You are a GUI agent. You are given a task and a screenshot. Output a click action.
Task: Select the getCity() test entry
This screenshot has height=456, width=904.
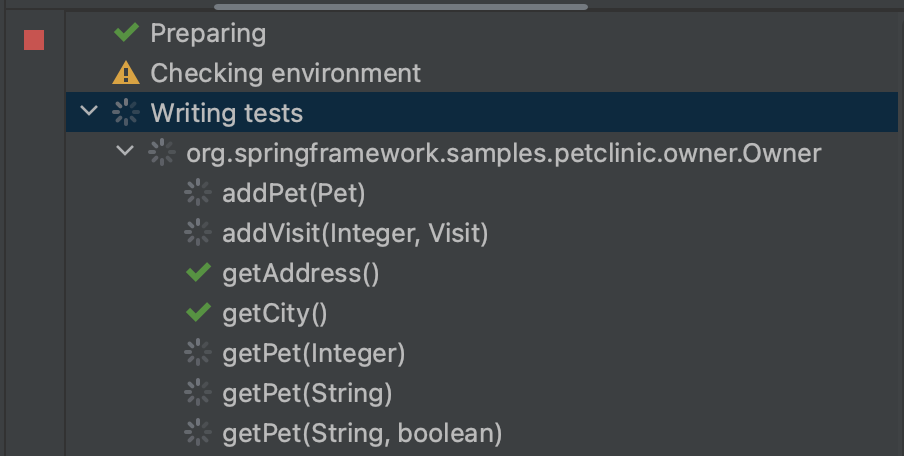coord(275,313)
